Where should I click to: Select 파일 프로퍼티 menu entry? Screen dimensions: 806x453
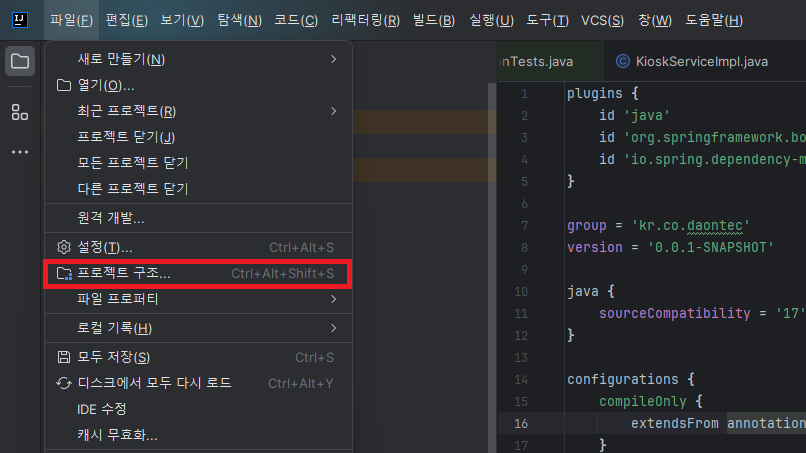pos(198,299)
